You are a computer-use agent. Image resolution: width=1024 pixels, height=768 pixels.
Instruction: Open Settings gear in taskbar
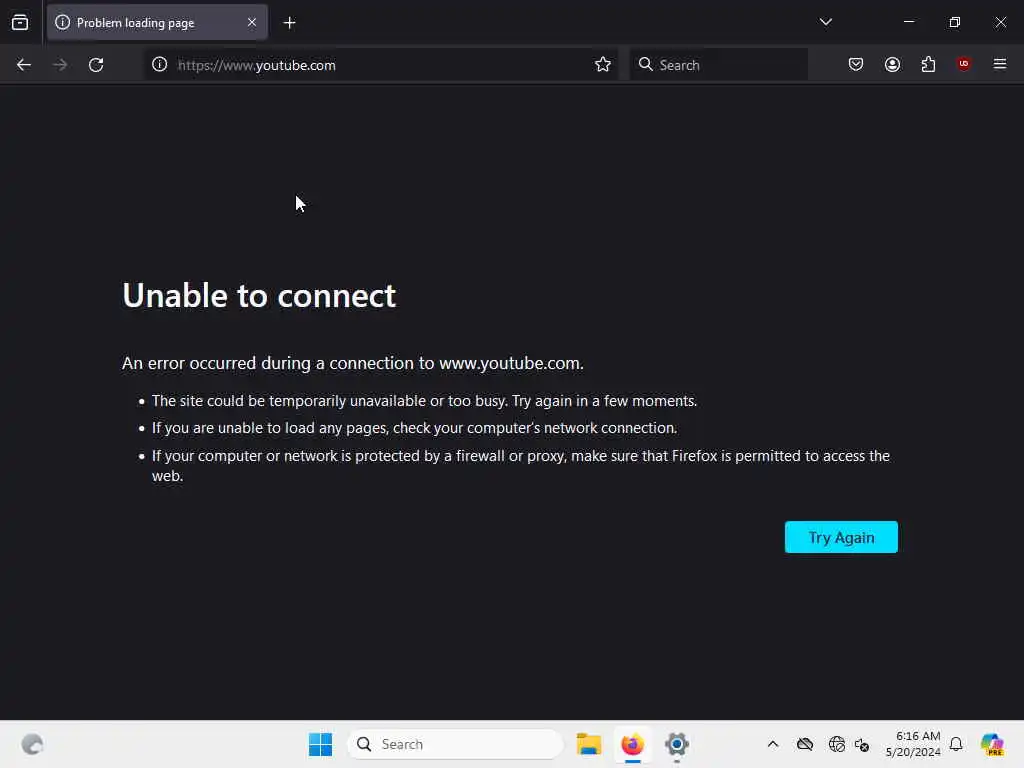coord(677,744)
